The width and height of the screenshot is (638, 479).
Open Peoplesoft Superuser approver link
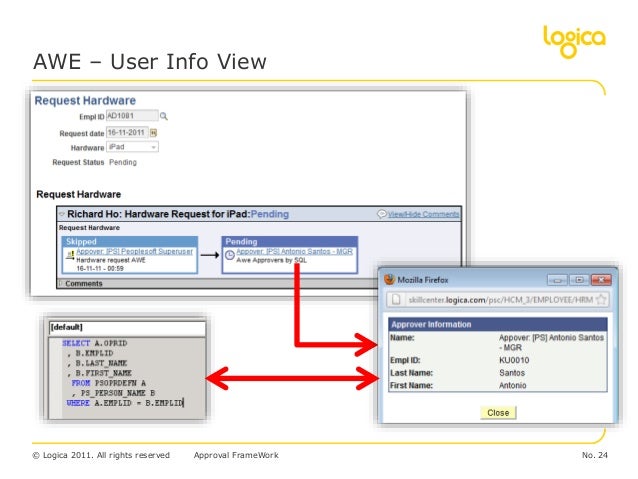tap(135, 252)
